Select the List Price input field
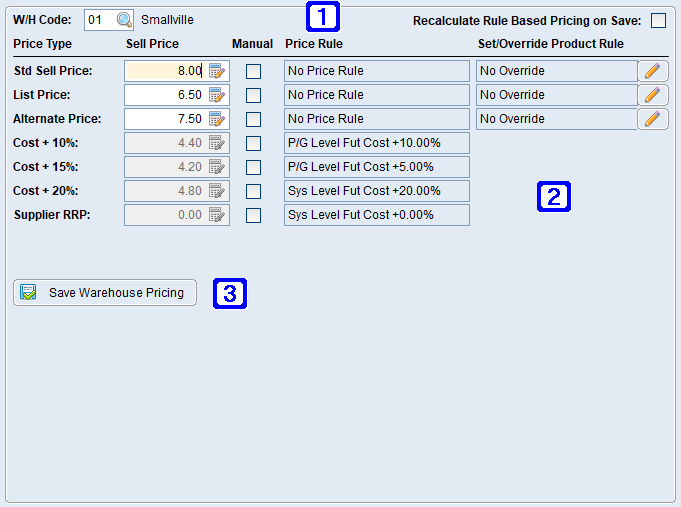 (165, 95)
